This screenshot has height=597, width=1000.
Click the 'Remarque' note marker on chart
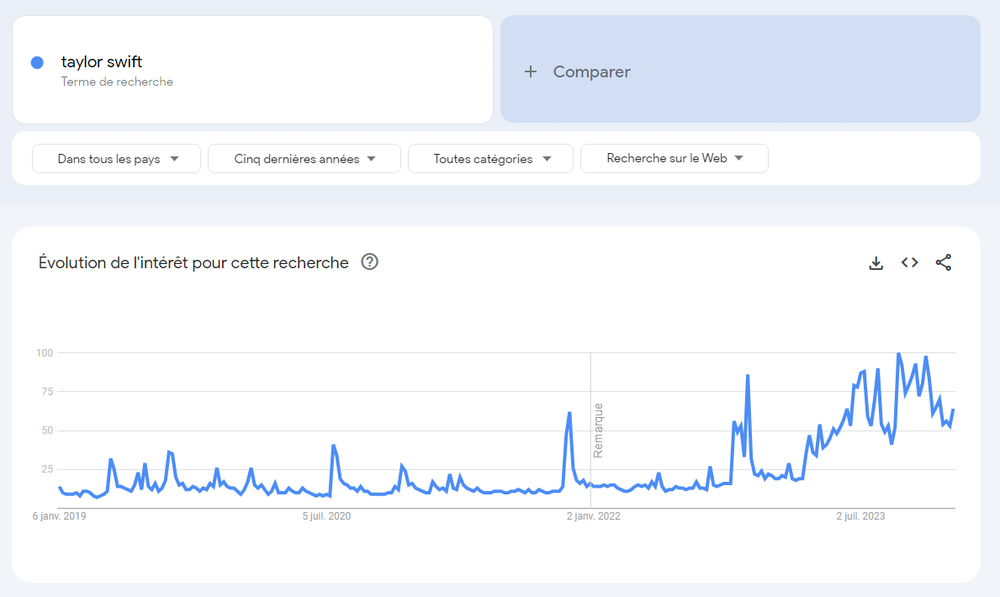598,430
